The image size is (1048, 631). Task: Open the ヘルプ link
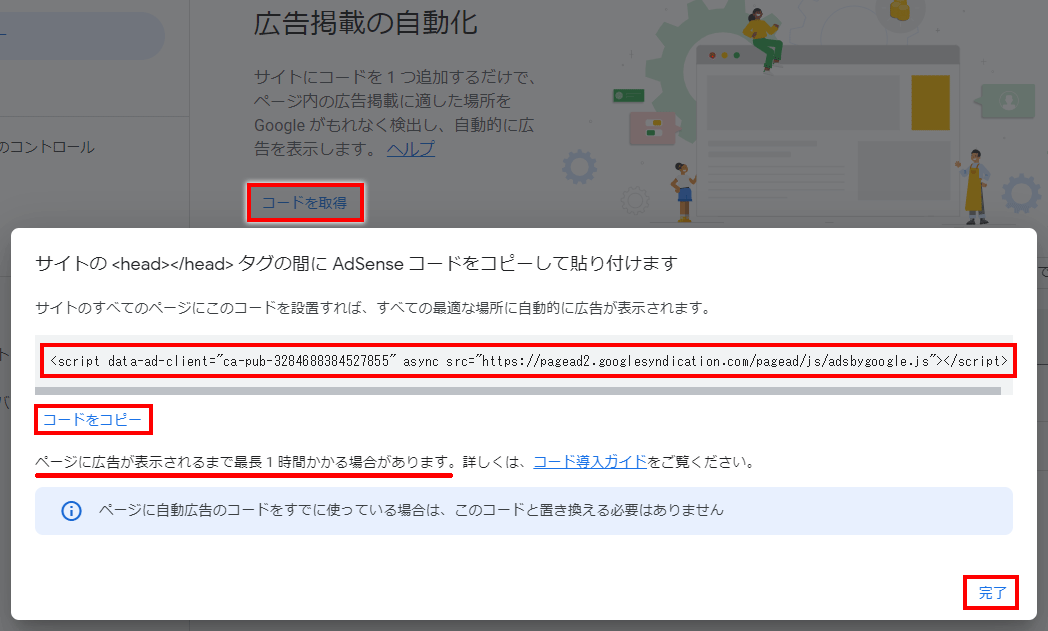410,148
